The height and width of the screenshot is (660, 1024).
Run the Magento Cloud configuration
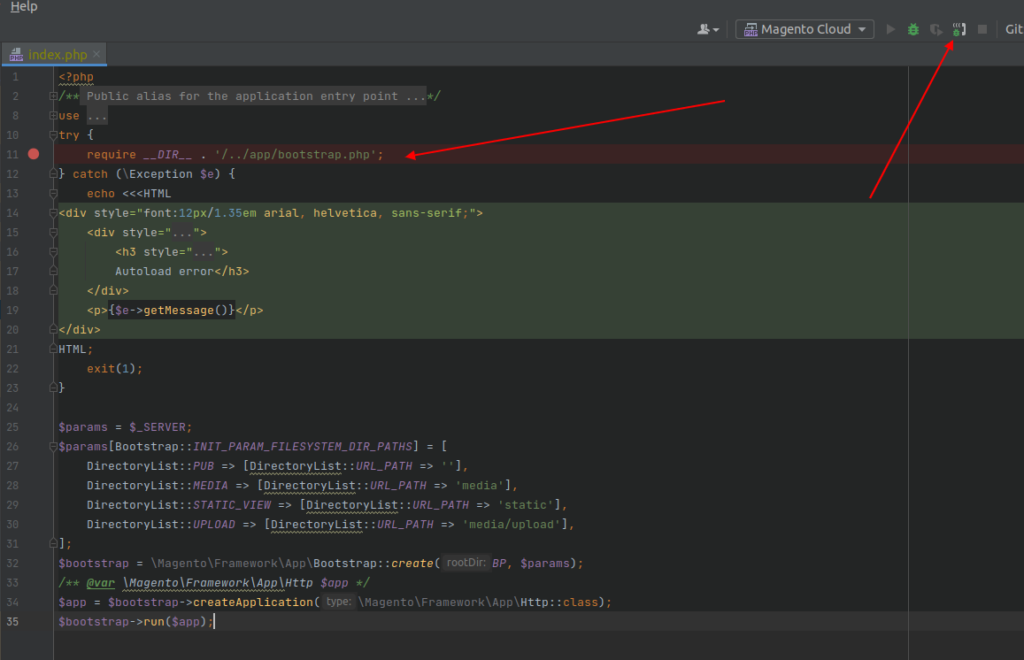coord(891,30)
